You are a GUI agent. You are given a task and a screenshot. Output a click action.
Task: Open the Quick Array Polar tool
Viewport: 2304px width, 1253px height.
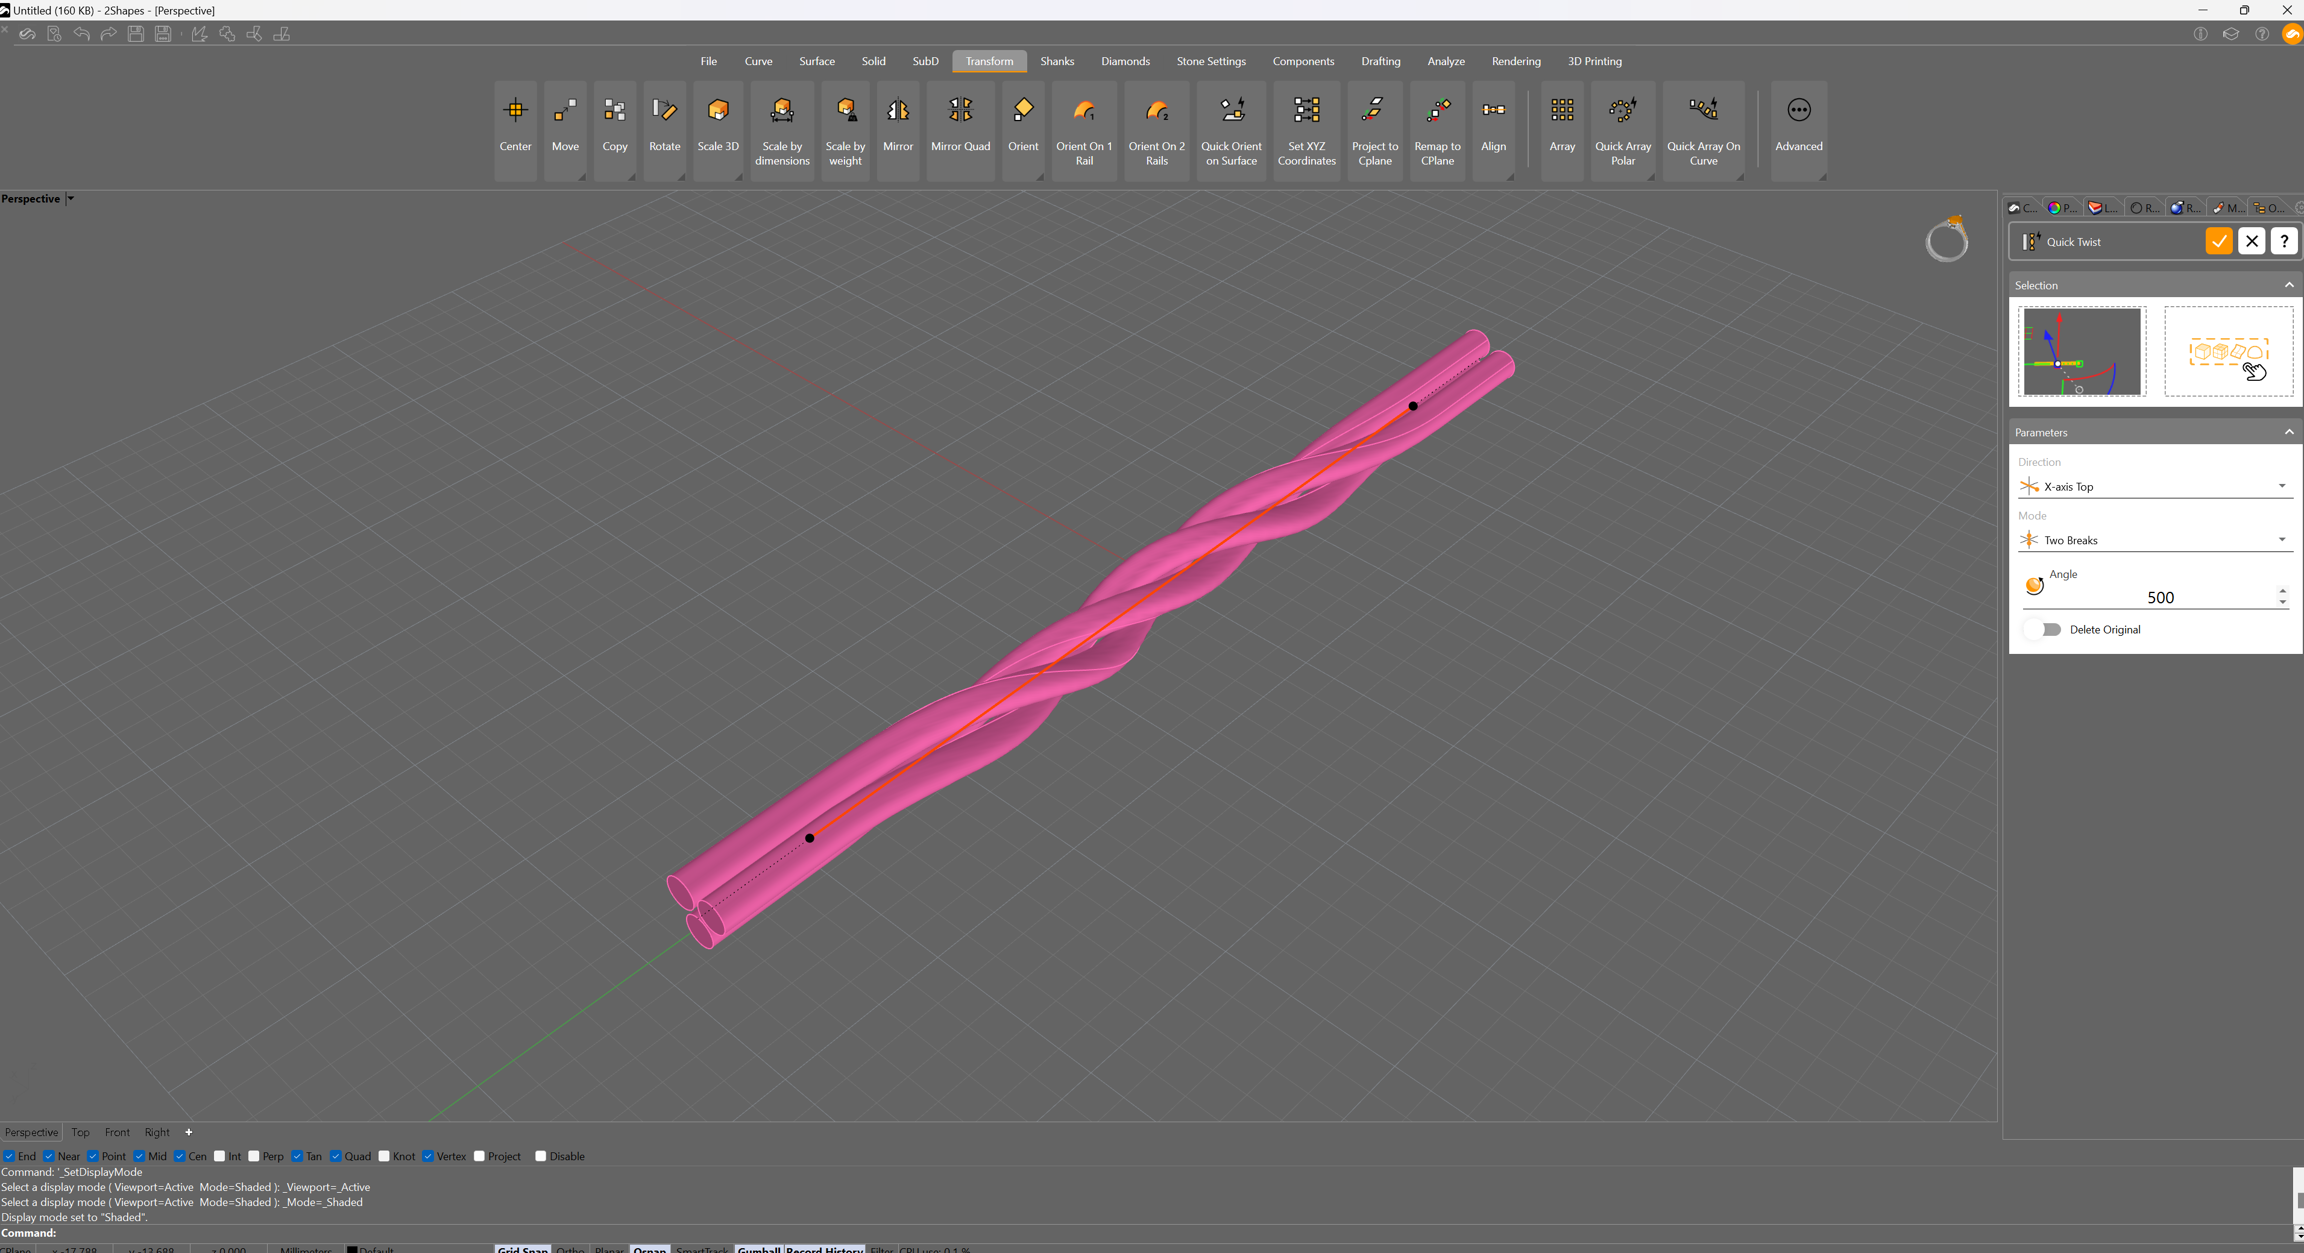coord(1622,111)
